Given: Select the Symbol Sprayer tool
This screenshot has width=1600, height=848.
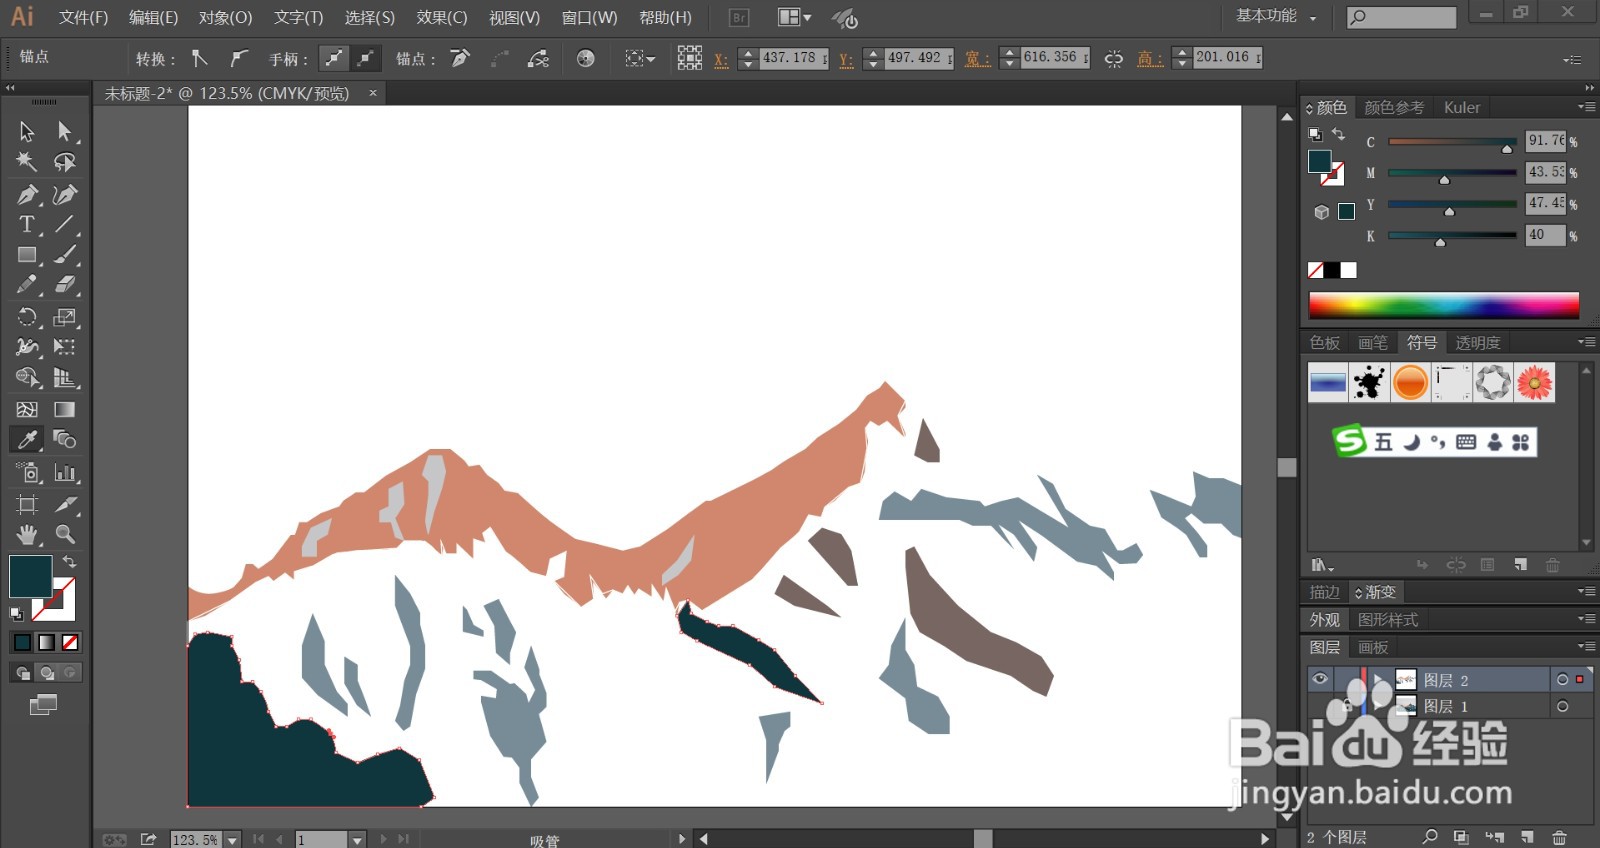Looking at the screenshot, I should (x=27, y=472).
